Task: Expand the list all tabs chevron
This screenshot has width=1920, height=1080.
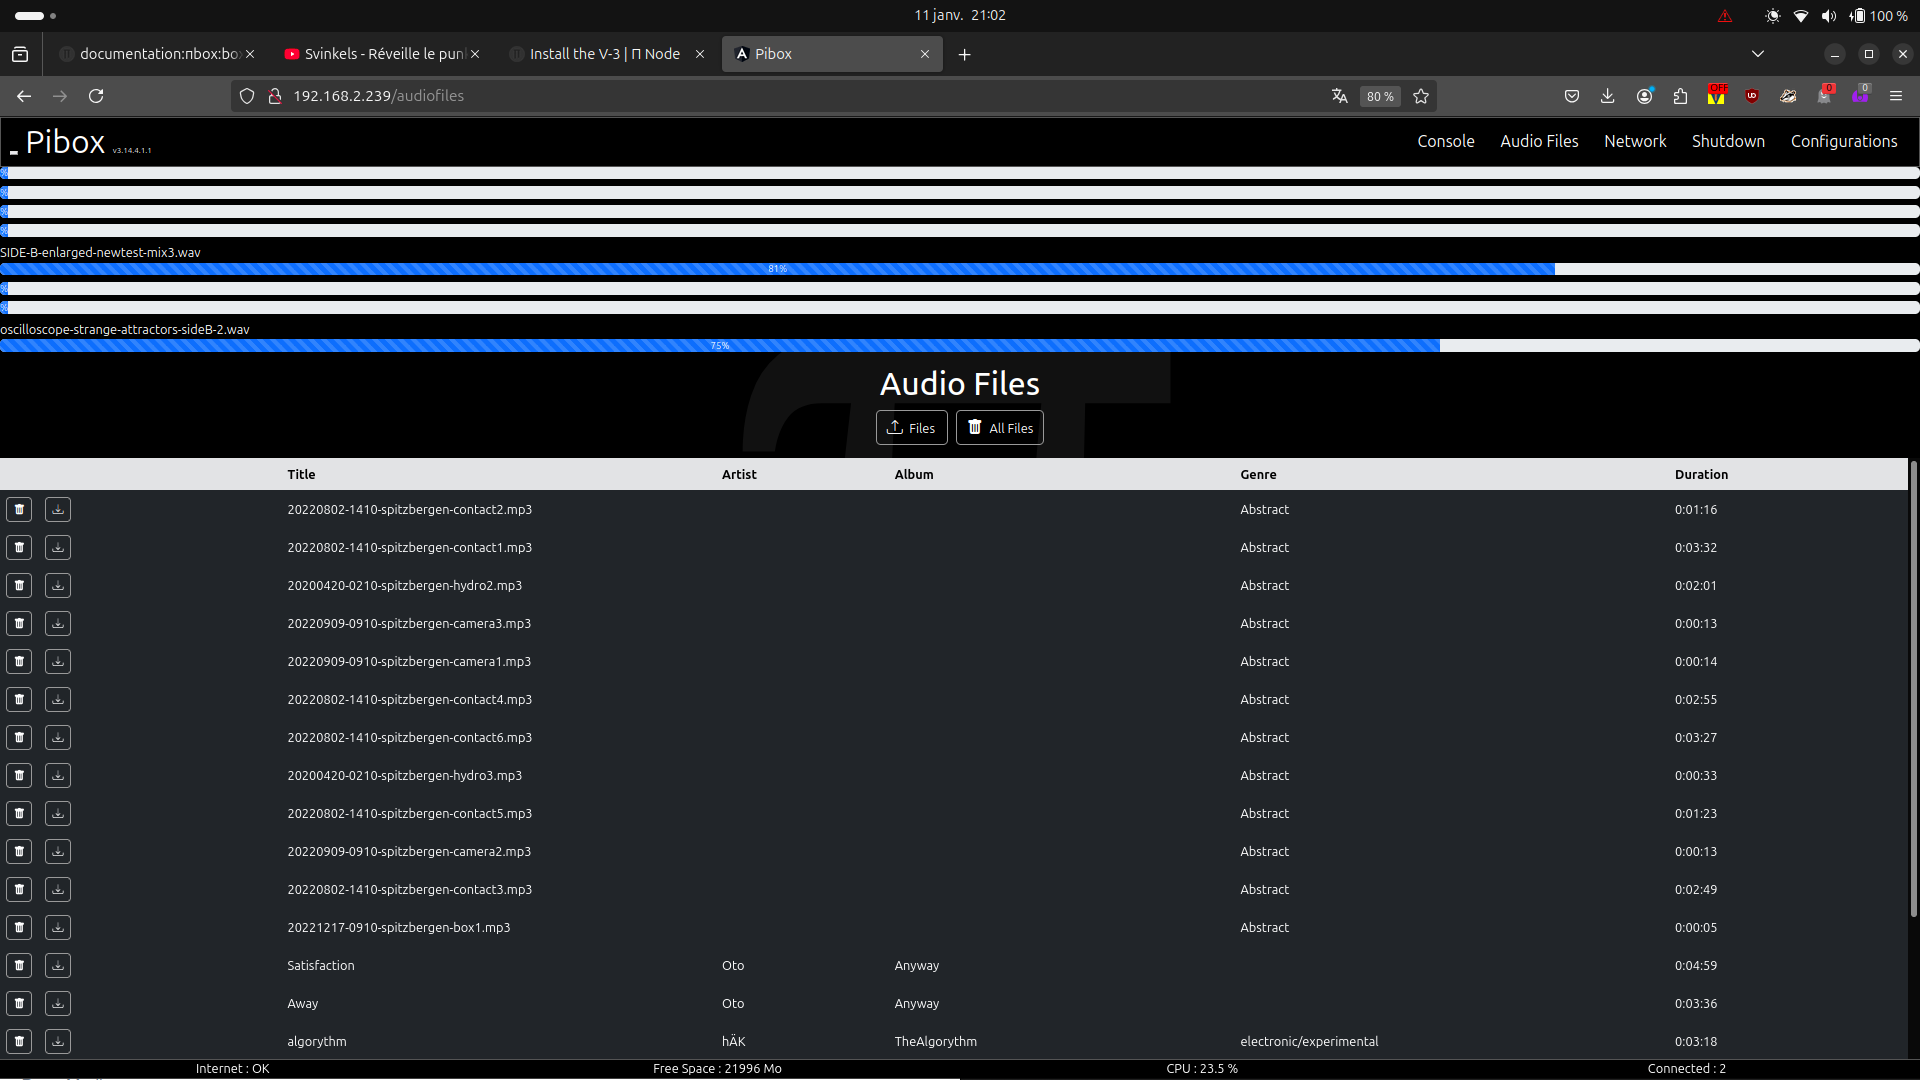Action: point(1758,54)
